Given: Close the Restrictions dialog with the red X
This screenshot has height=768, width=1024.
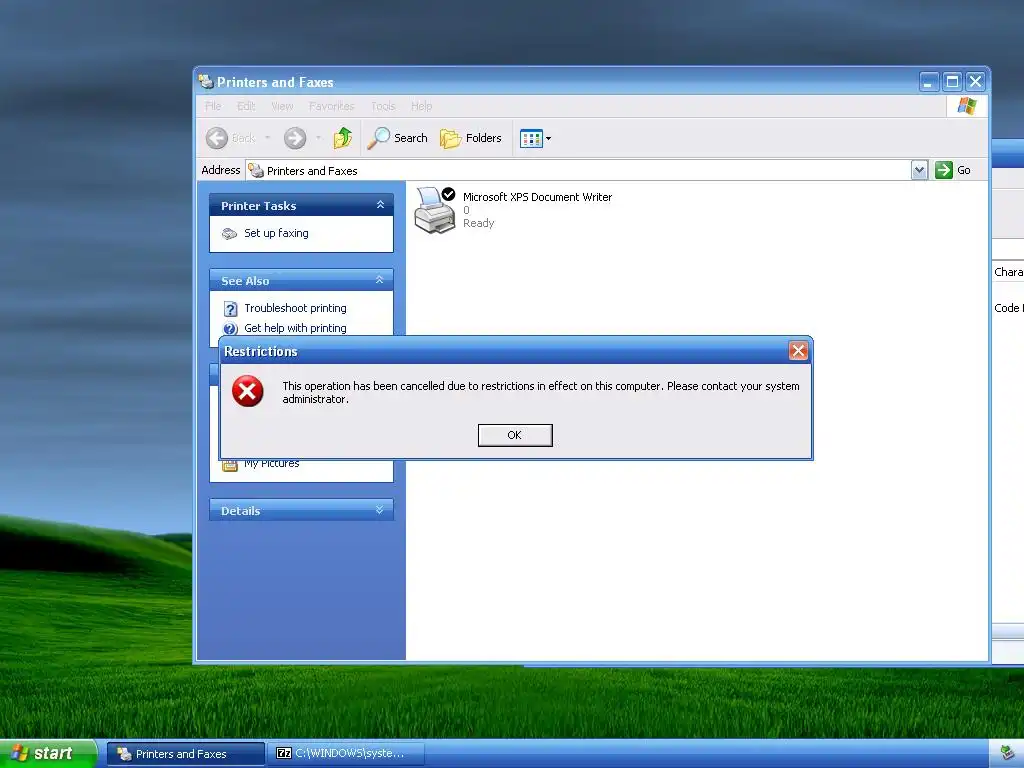Looking at the screenshot, I should 798,351.
